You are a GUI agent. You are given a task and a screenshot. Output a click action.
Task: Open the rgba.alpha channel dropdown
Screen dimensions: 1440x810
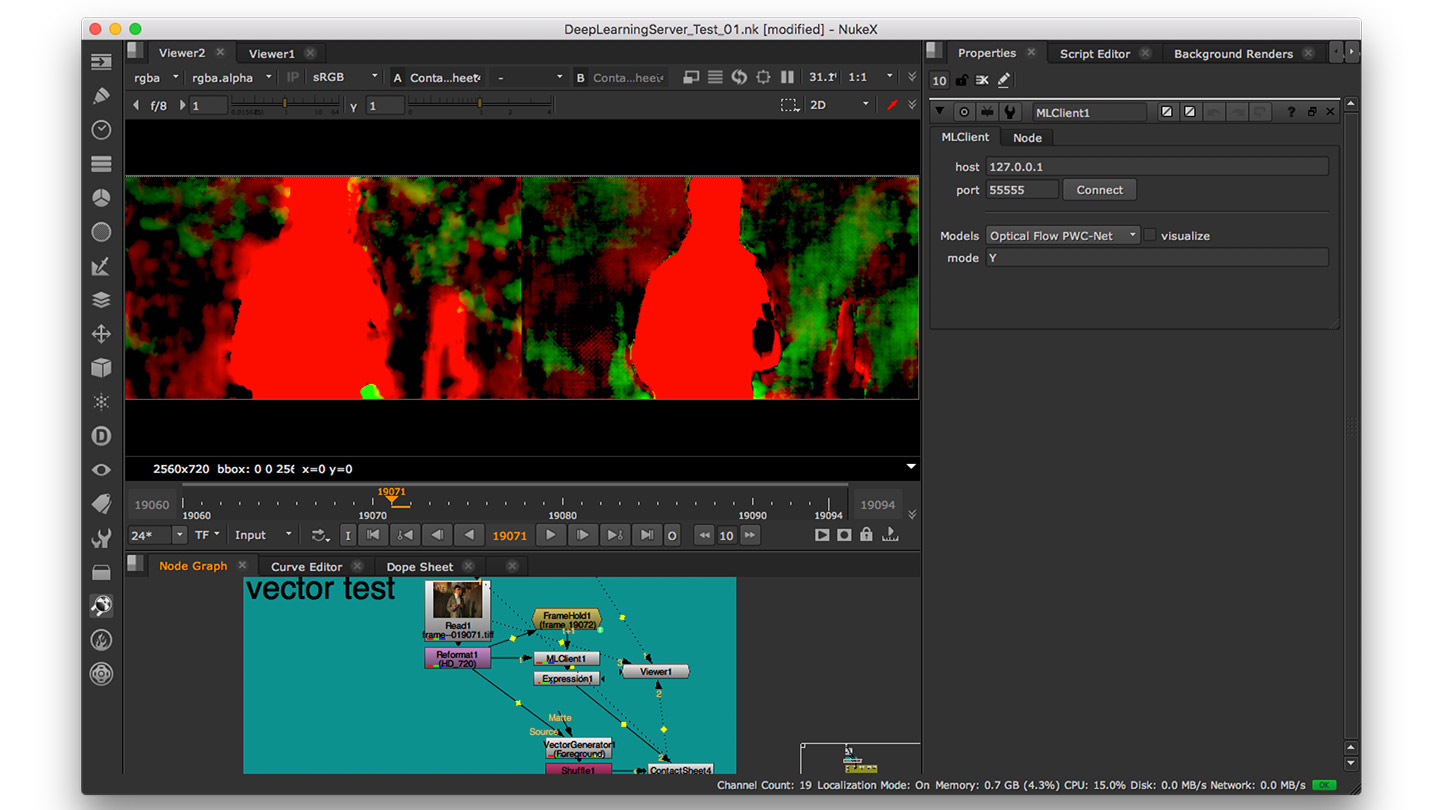point(232,77)
